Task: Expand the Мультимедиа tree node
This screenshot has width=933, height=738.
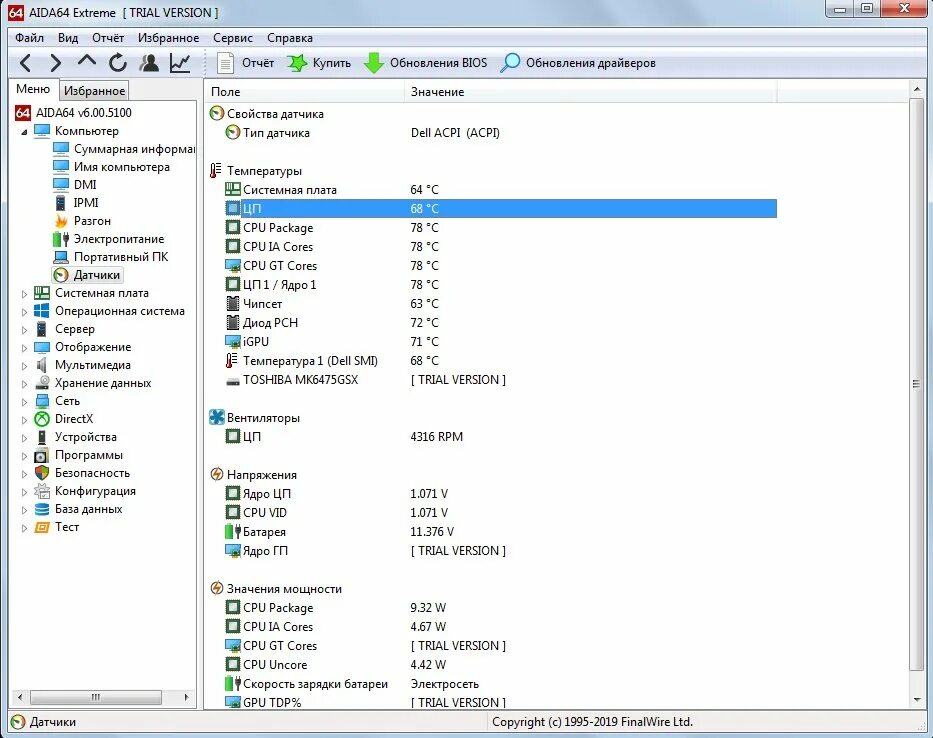Action: click(24, 365)
